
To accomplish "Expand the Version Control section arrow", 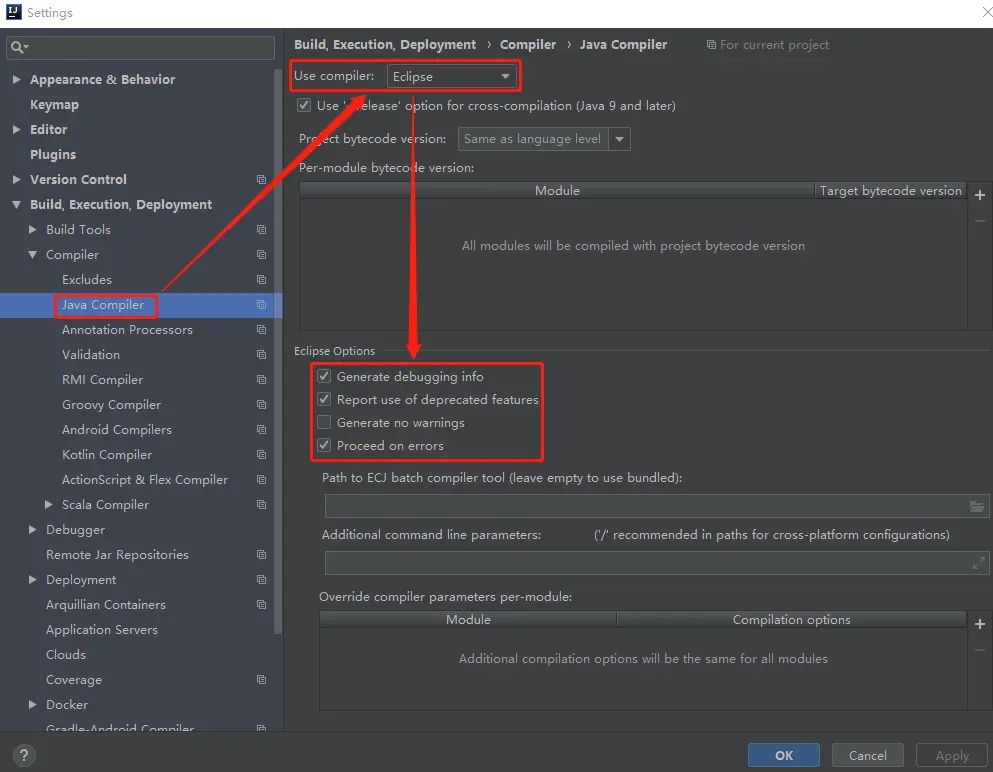I will coord(16,179).
